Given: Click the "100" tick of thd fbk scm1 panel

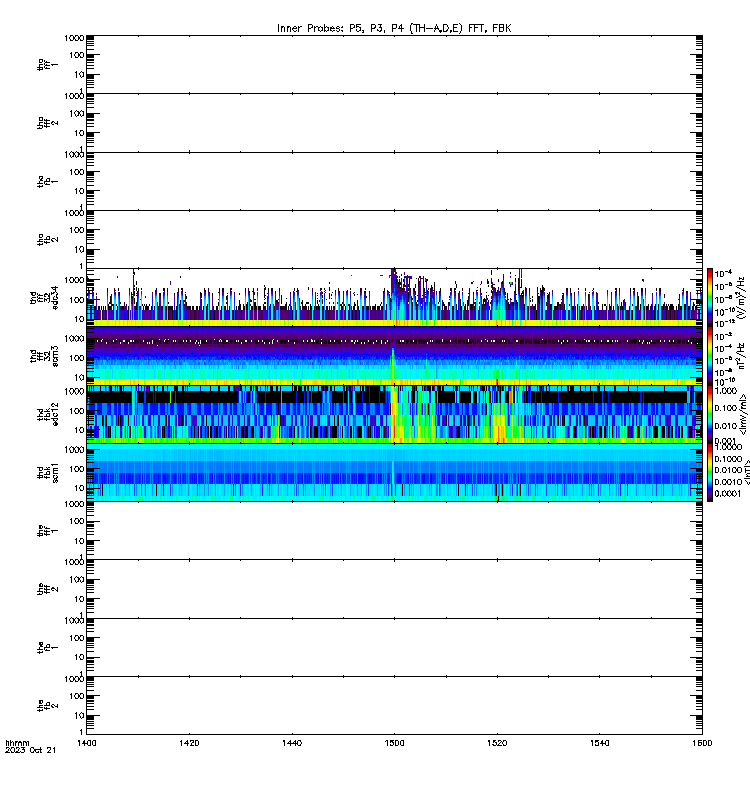Looking at the screenshot, I should [77, 469].
